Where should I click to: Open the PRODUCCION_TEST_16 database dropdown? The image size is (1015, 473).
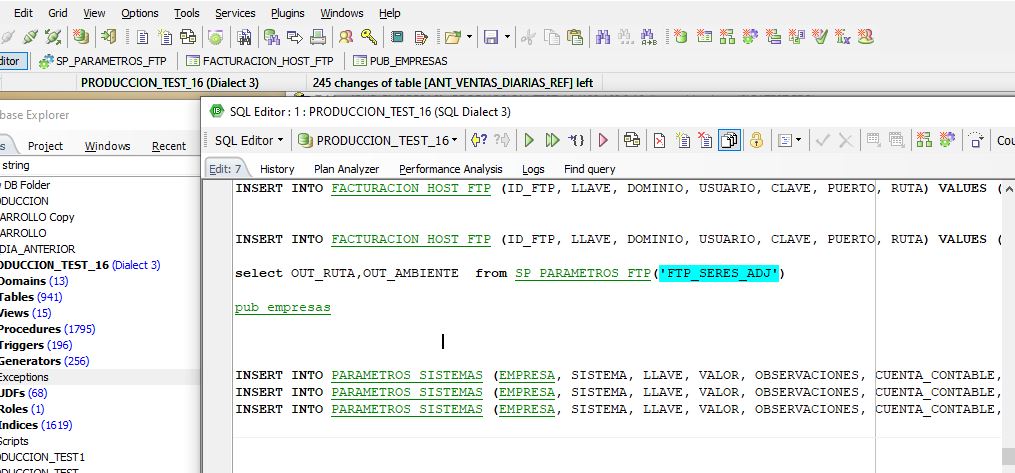[380, 141]
